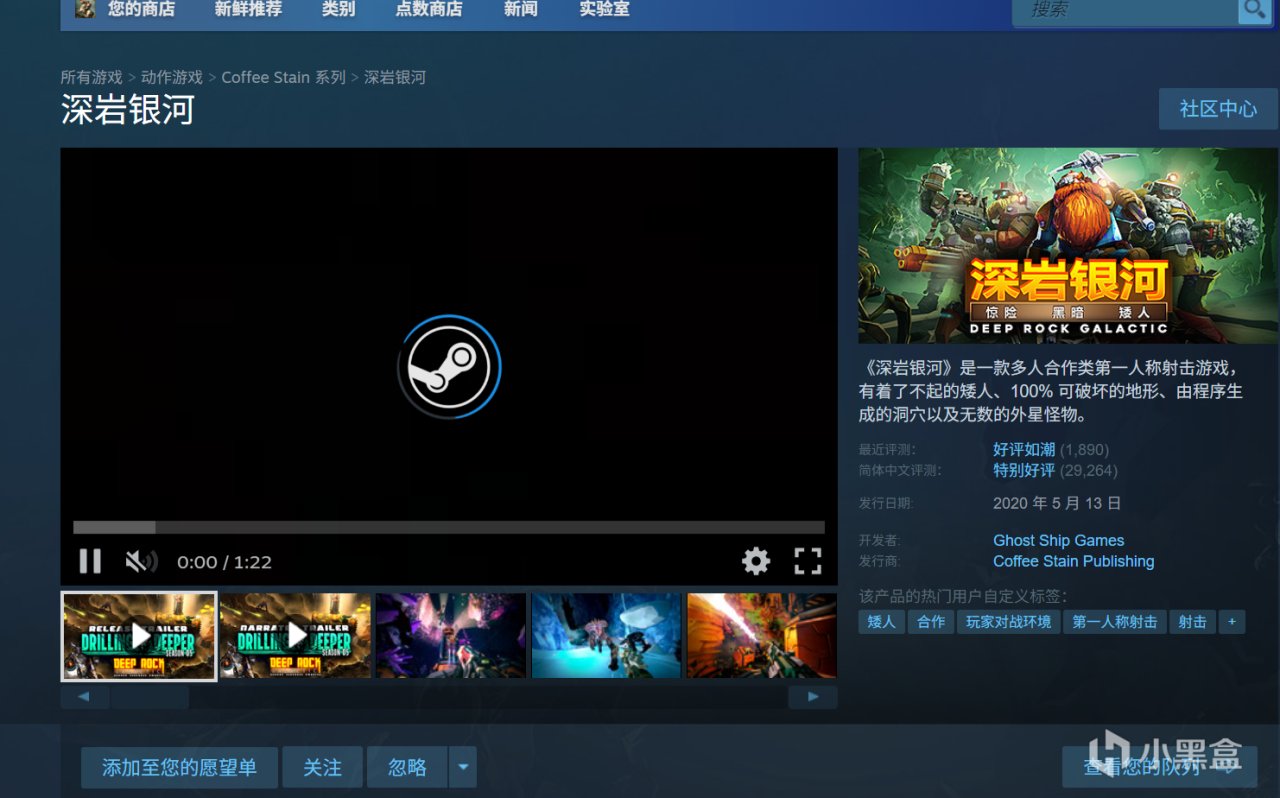
Task: Click the 动作游戏 breadcrumb link
Action: coord(172,77)
